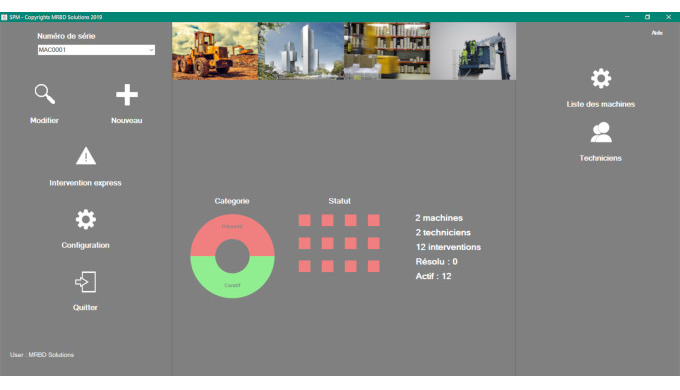The image size is (680, 390).
Task: Click the Aide help link
Action: [x=657, y=33]
